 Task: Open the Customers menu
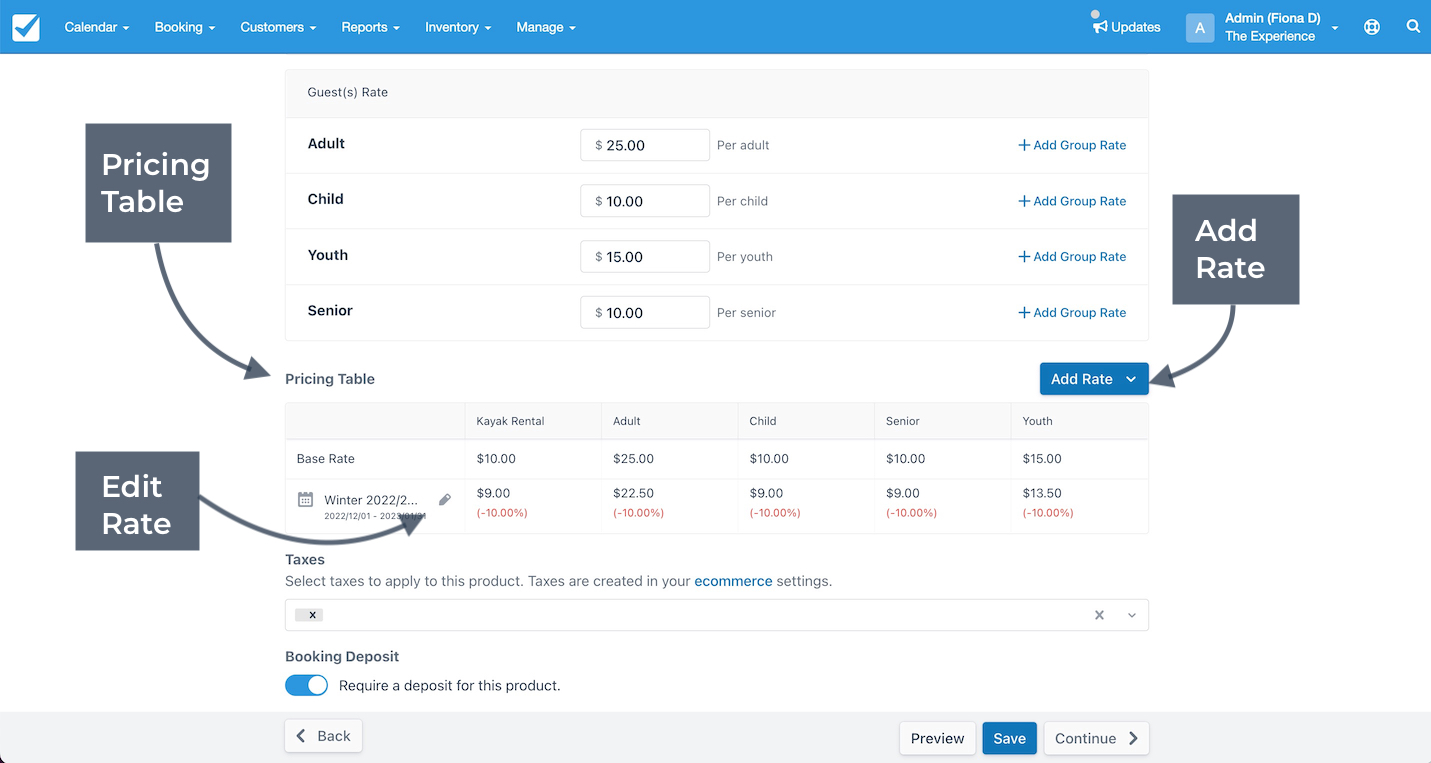pos(278,27)
